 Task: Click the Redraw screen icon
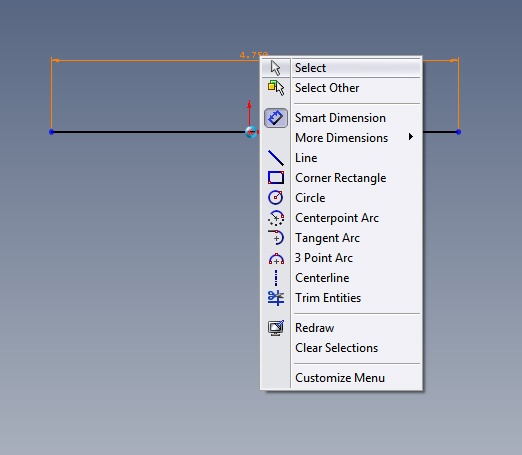pos(276,328)
